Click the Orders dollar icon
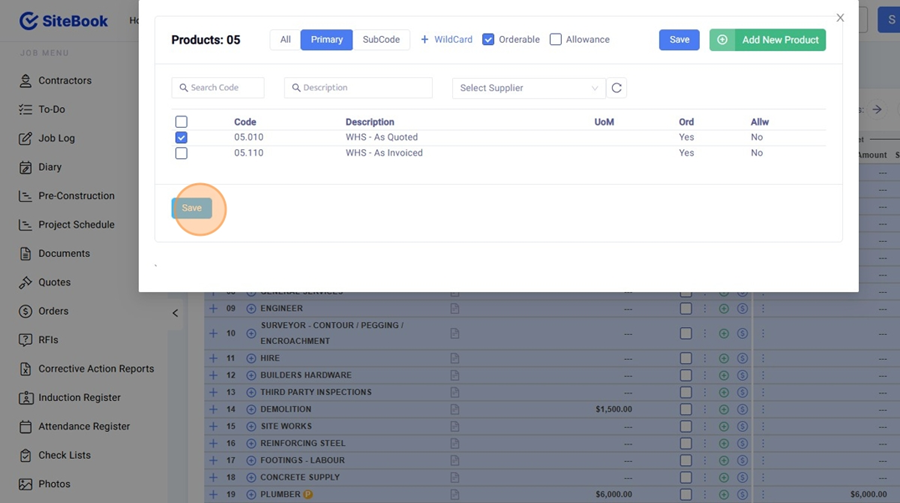Screen dimensions: 900x503 coord(26,311)
